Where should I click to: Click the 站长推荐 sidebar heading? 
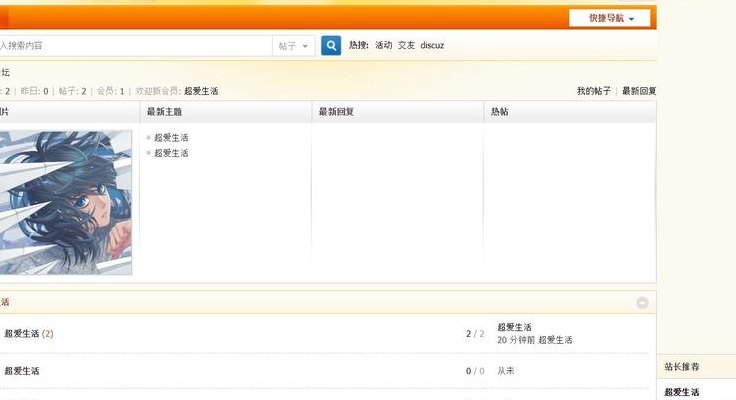point(682,367)
